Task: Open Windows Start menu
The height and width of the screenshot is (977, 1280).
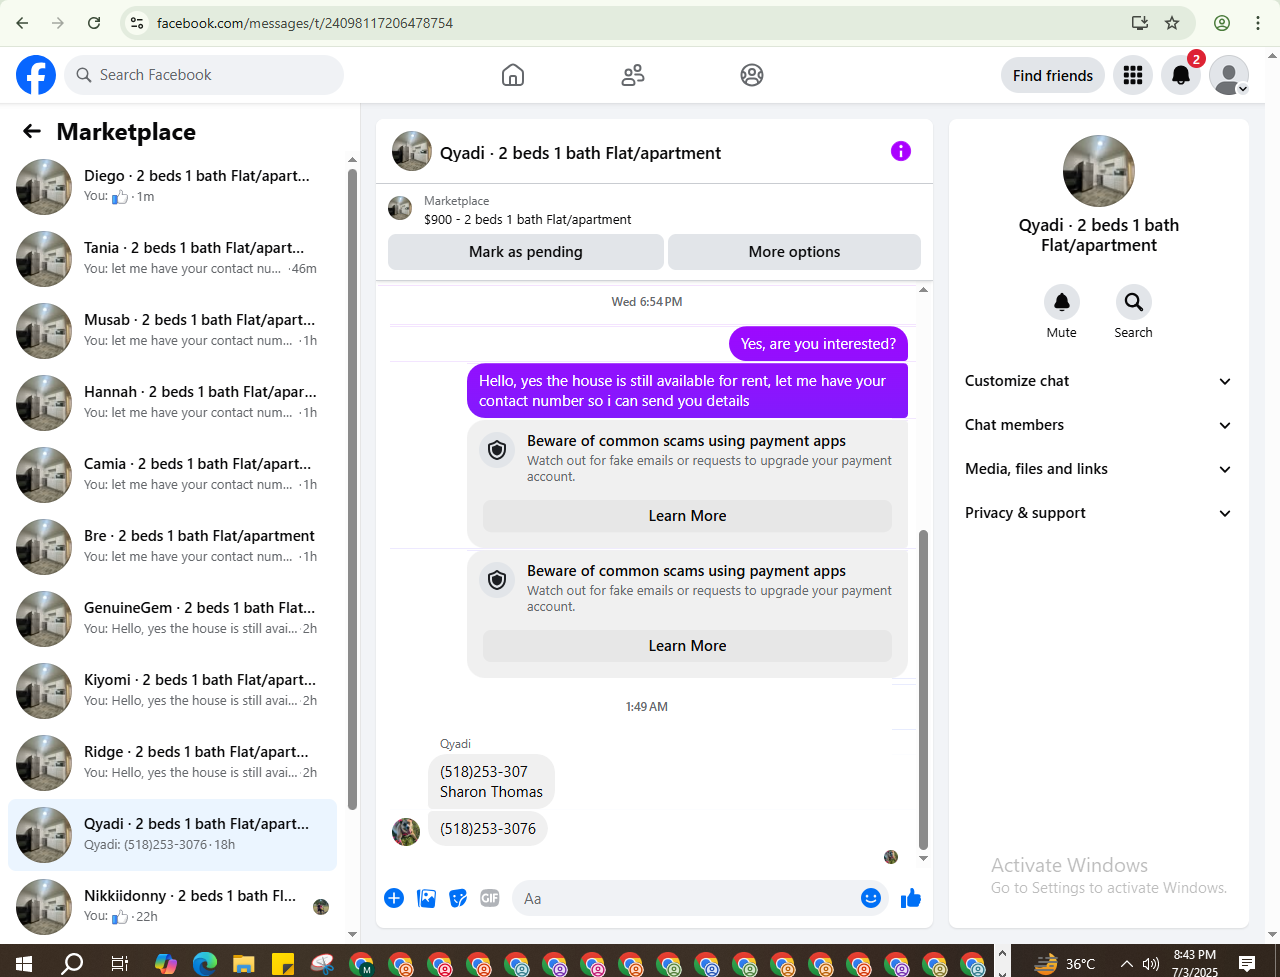Action: click(x=24, y=964)
